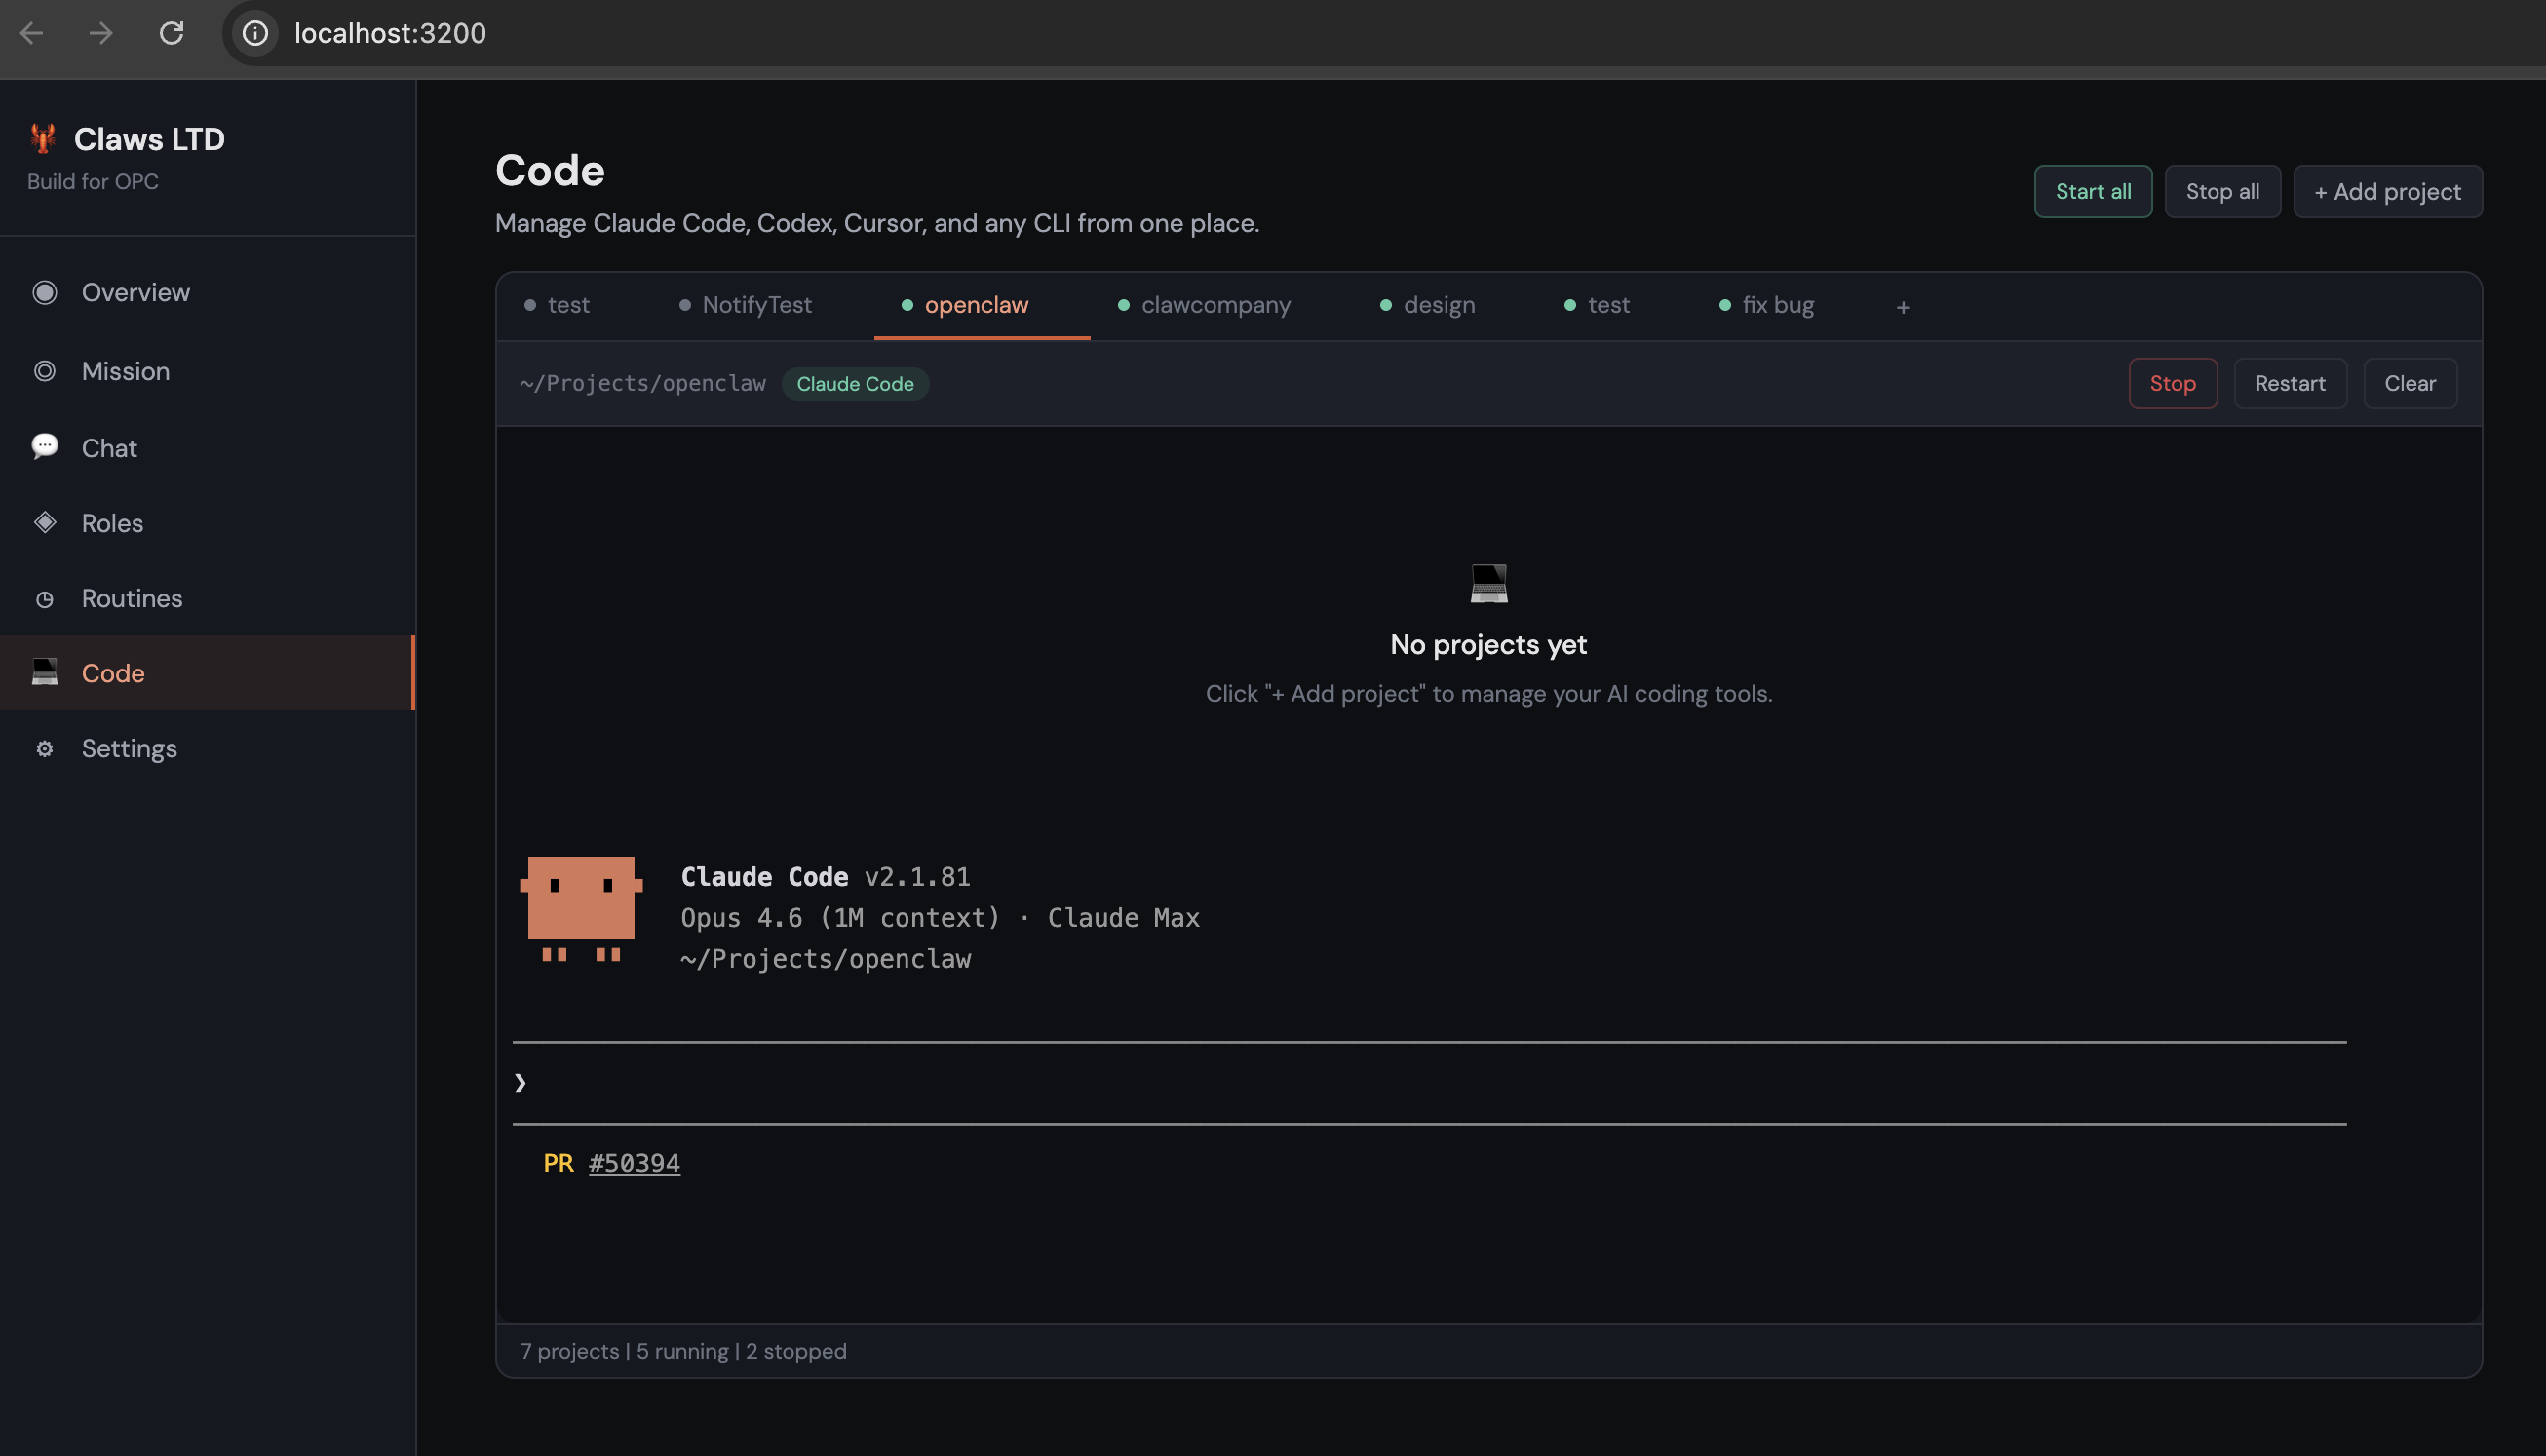Viewport: 2546px width, 1456px height.
Task: Click the Opus 4.6 (1M context) line
Action: pos(940,918)
